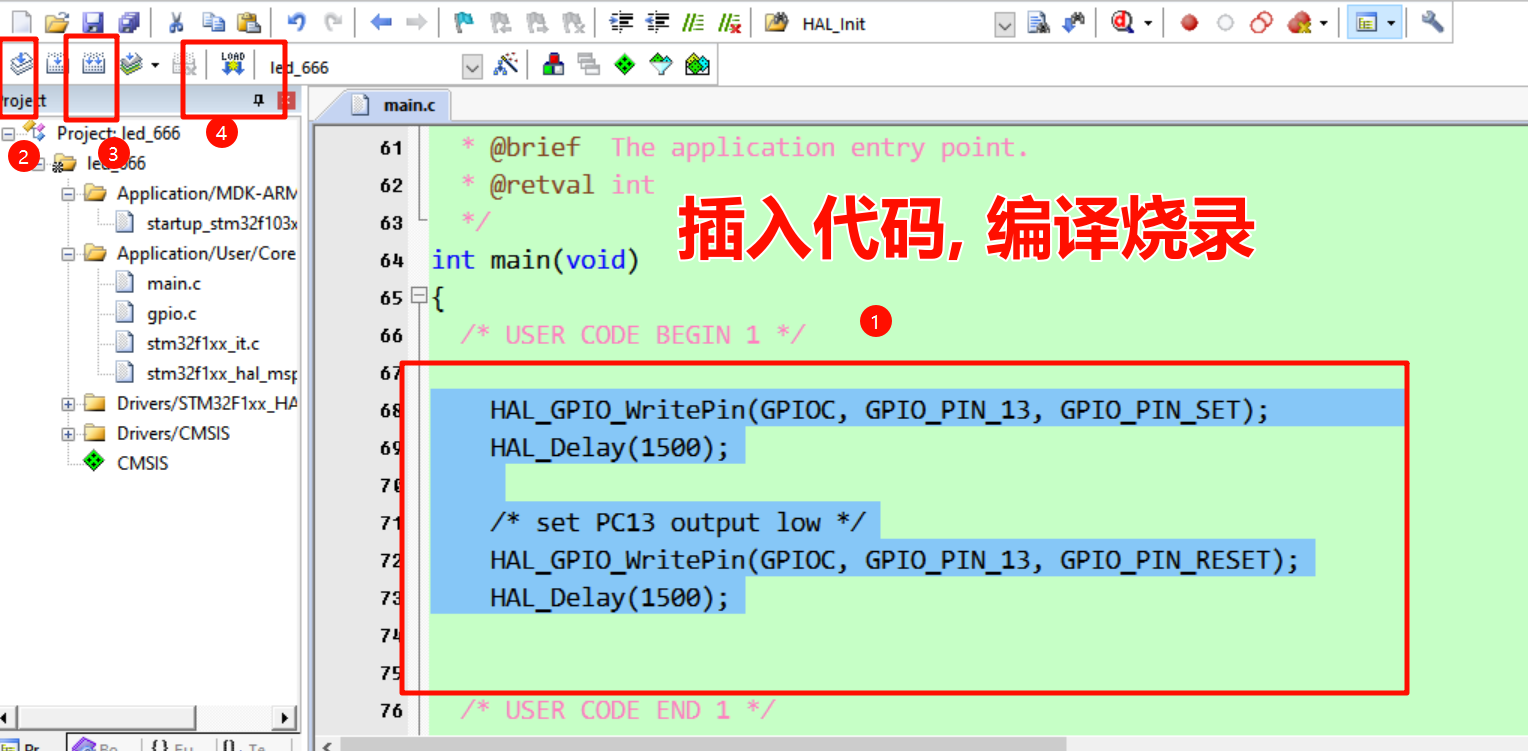This screenshot has width=1528, height=751.
Task: Open Manage Project Items
Action: pos(553,66)
